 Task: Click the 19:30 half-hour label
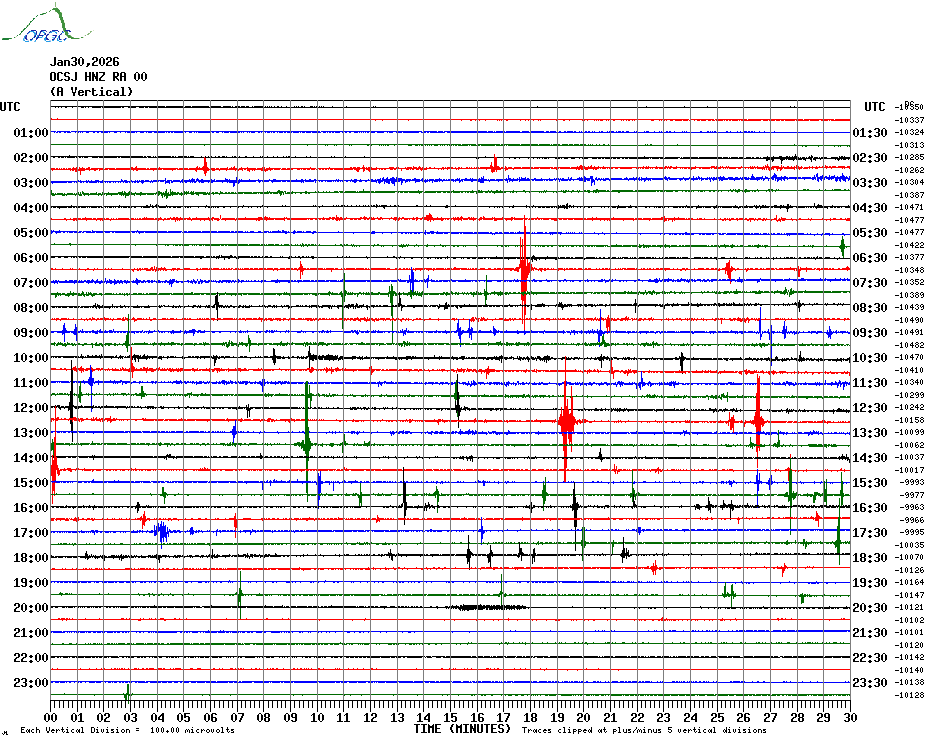coord(870,583)
